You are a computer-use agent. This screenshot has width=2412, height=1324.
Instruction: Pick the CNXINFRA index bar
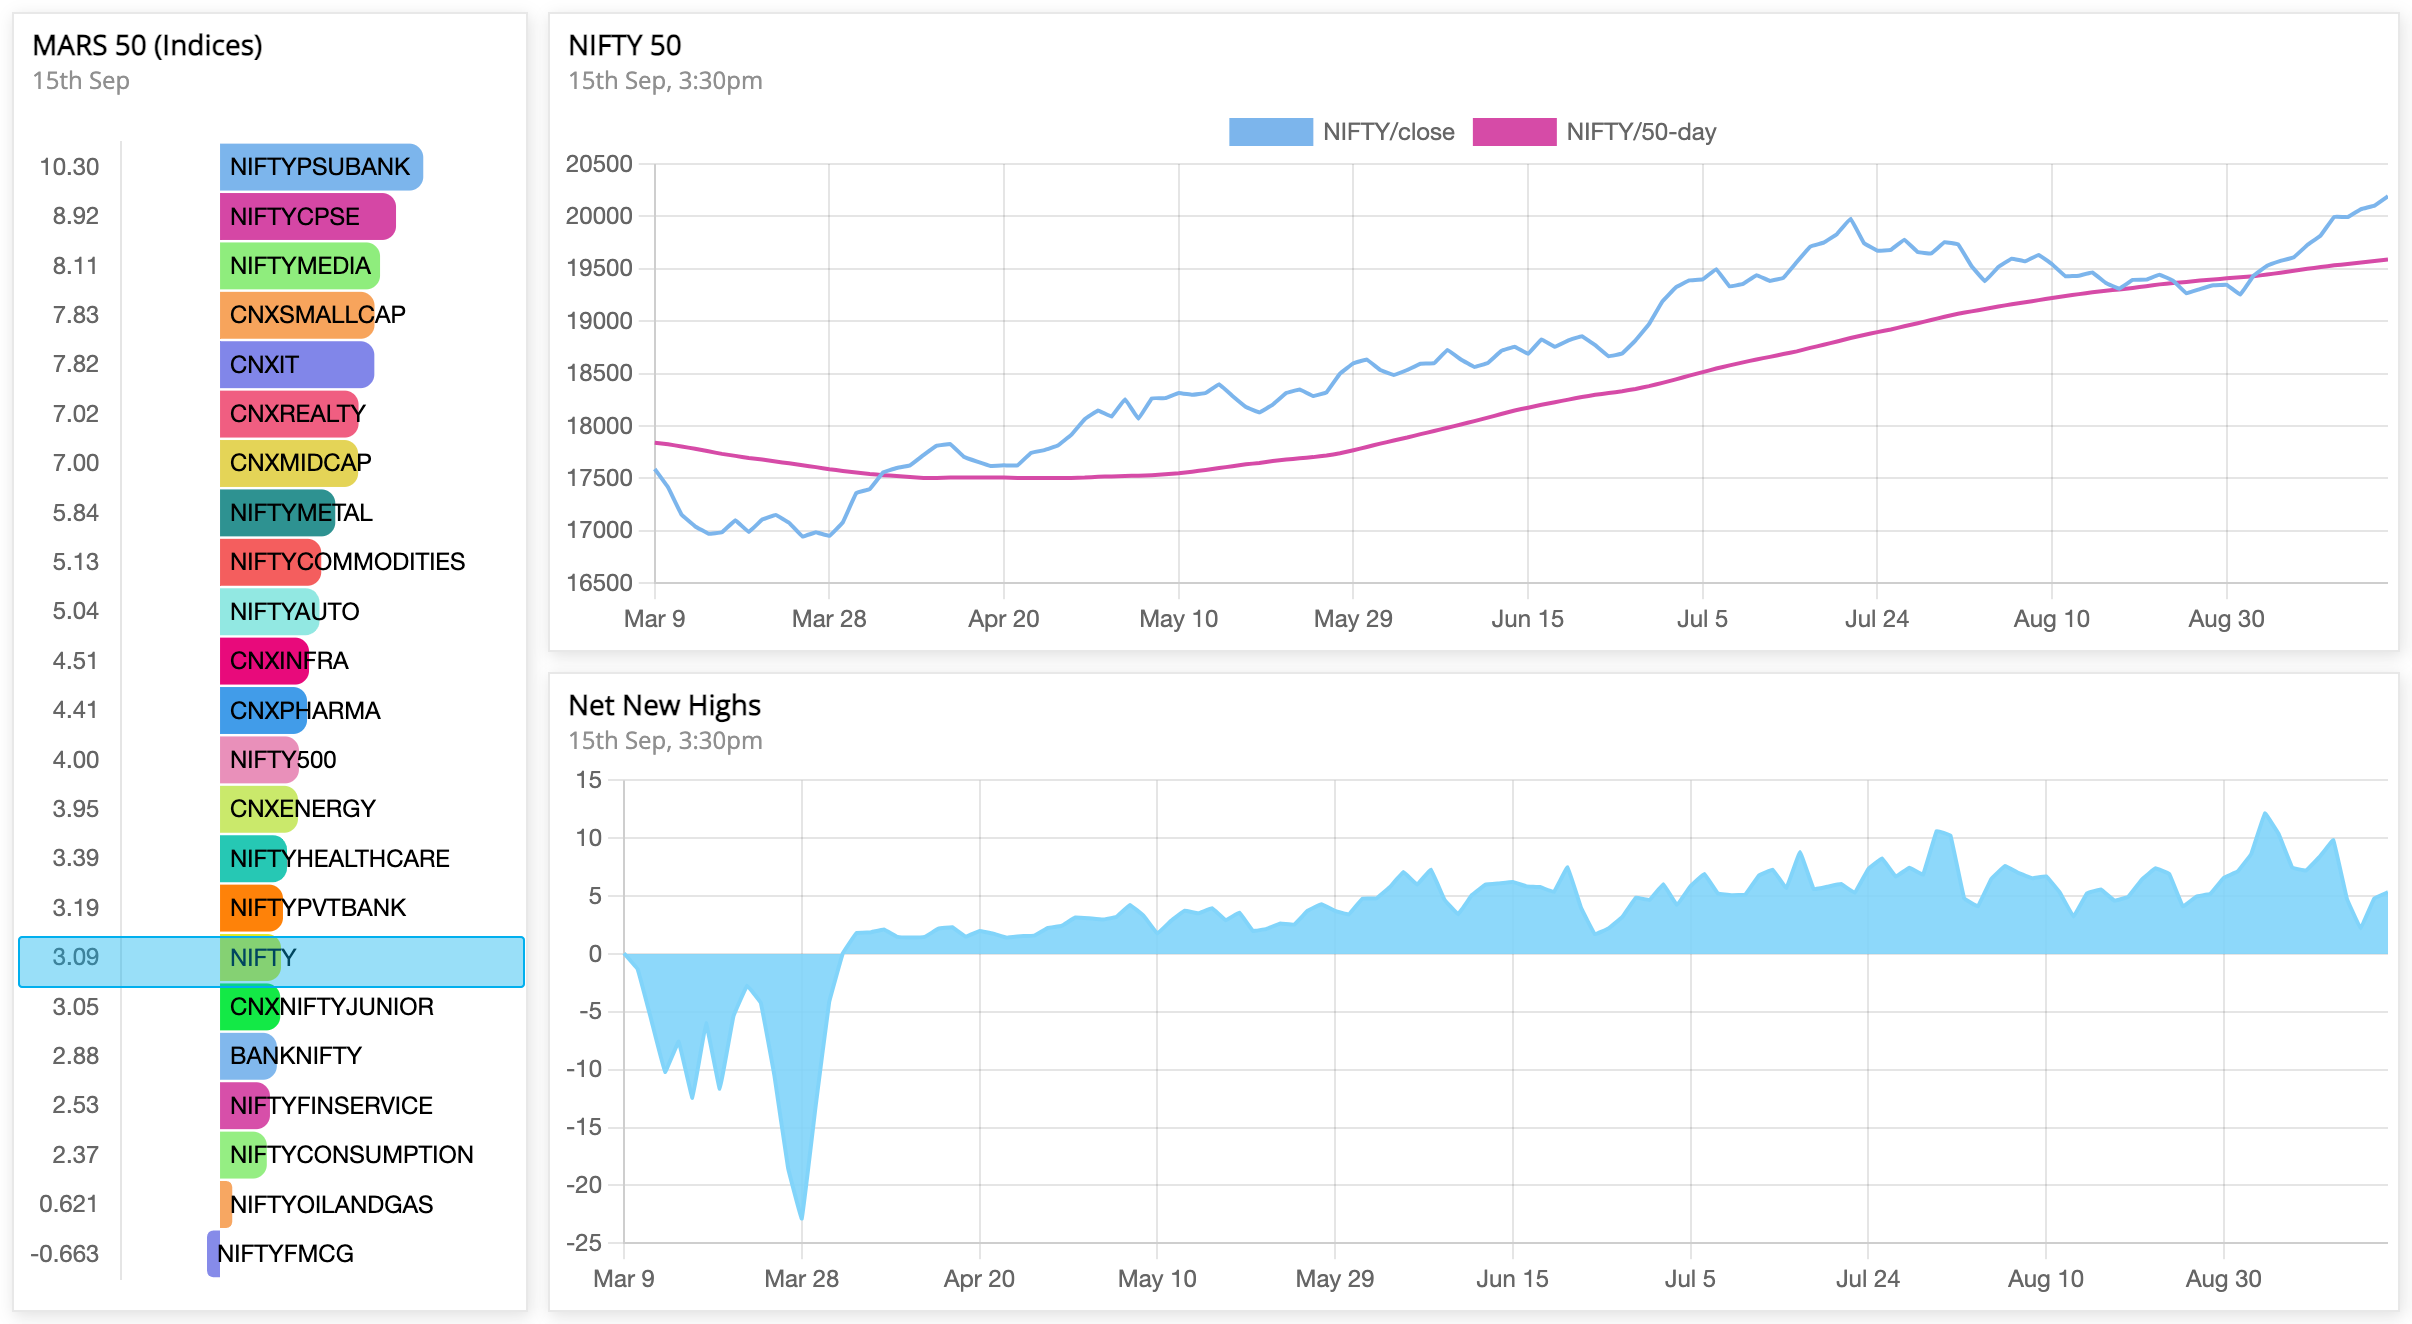pyautogui.click(x=264, y=661)
